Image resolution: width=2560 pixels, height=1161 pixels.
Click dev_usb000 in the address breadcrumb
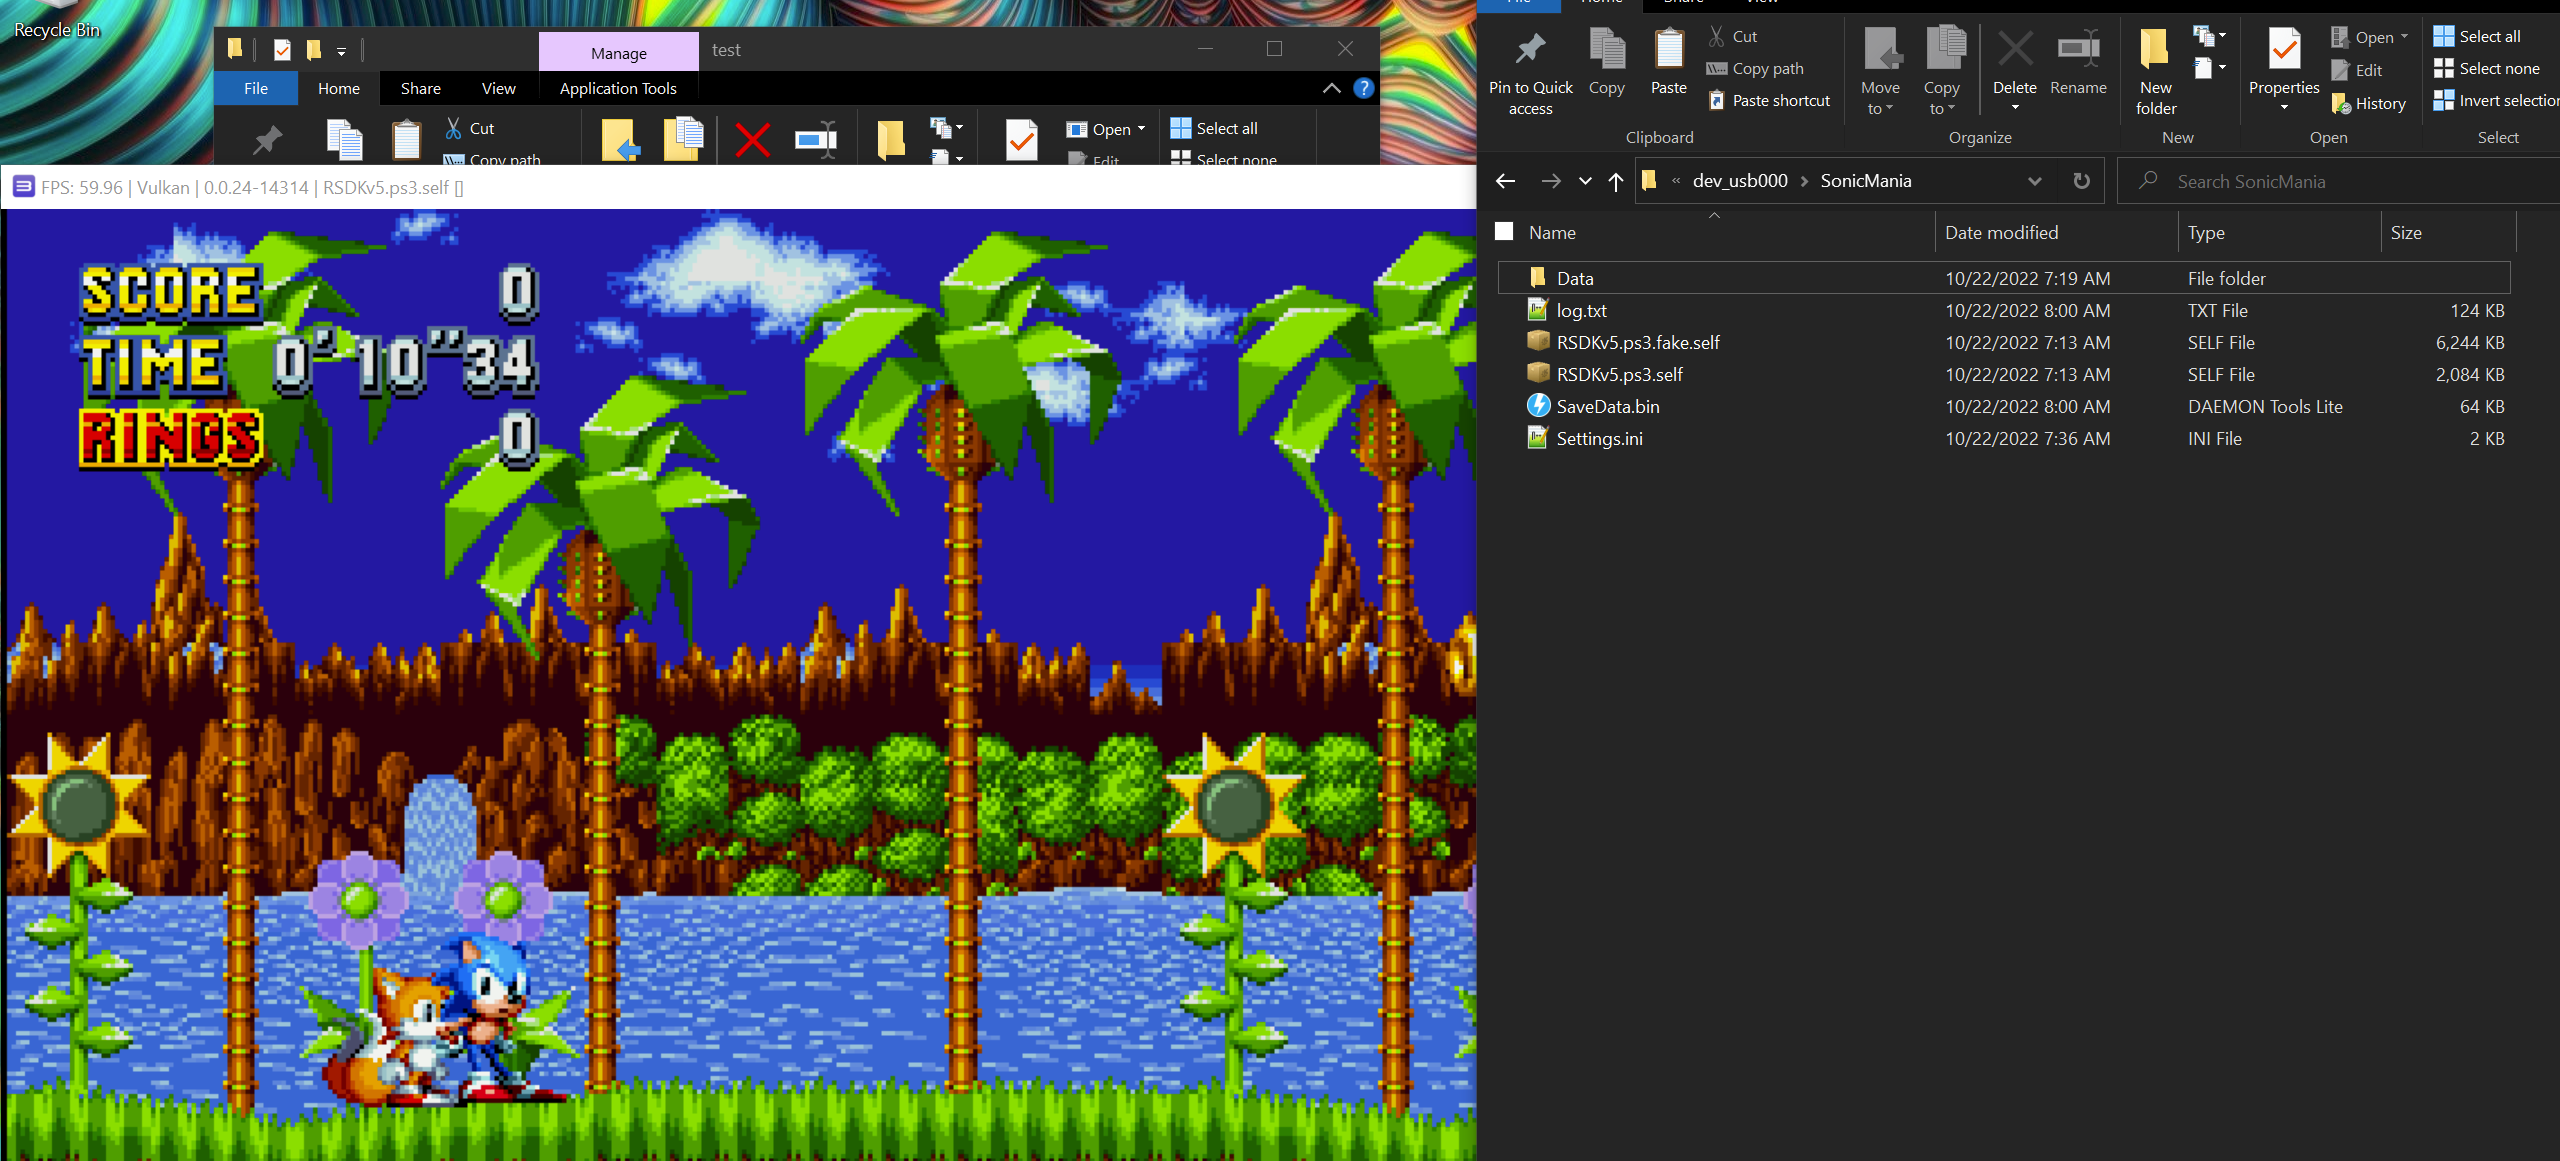[x=1740, y=181]
